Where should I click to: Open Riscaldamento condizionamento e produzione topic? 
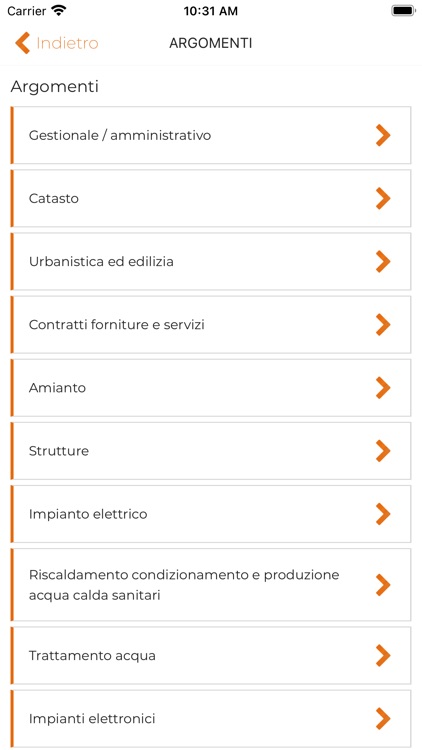pos(211,585)
